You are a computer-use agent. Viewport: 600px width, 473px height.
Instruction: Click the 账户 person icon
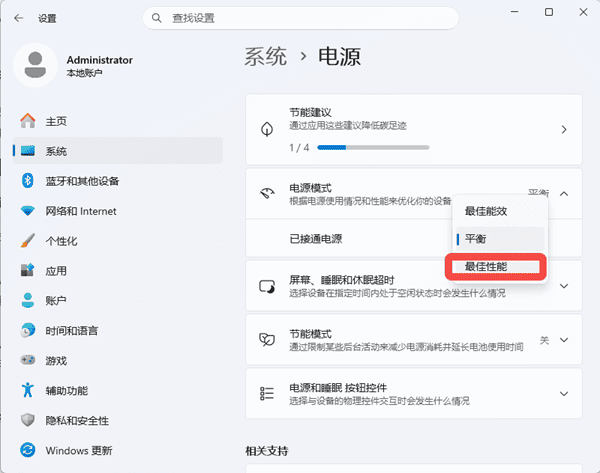coord(28,300)
